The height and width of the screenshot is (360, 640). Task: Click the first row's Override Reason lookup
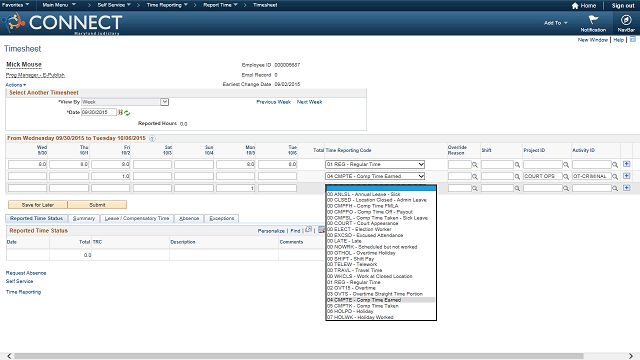click(x=475, y=164)
